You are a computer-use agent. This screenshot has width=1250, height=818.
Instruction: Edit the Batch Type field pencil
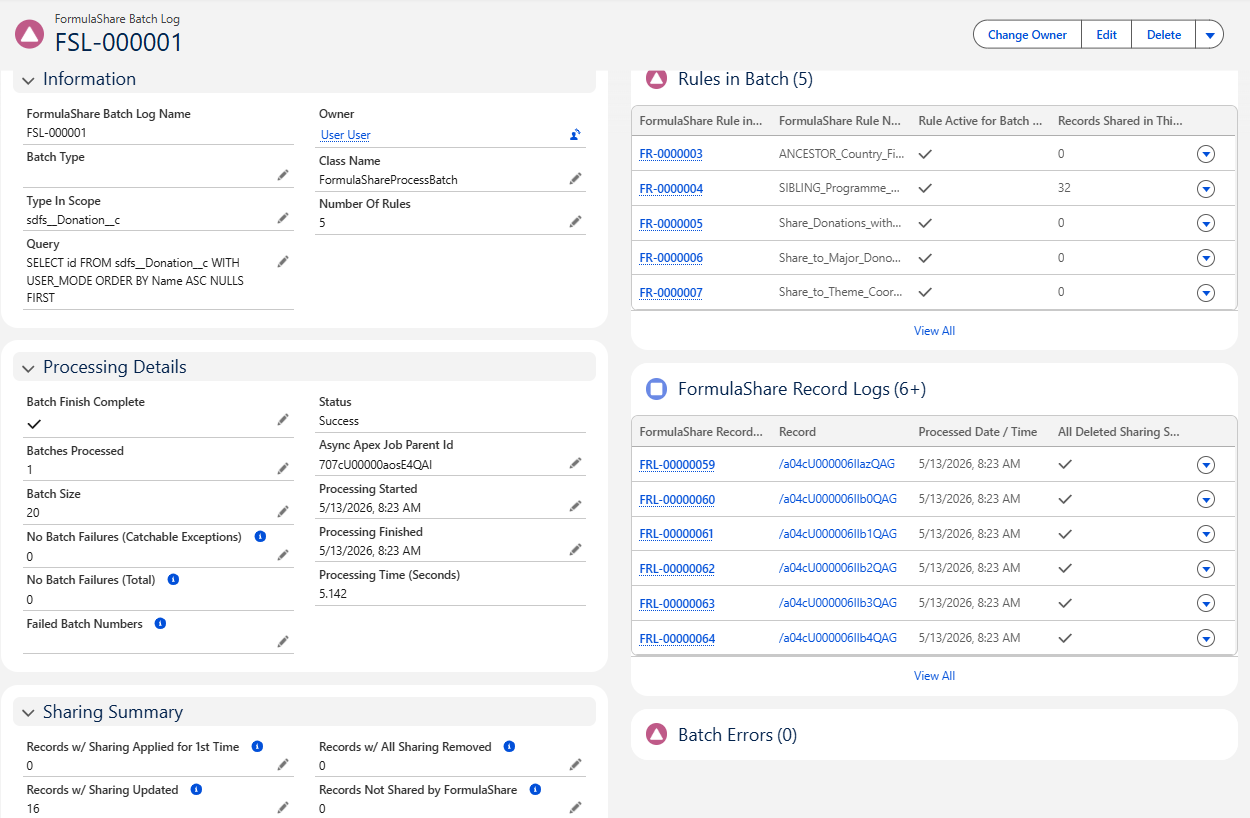tap(283, 175)
